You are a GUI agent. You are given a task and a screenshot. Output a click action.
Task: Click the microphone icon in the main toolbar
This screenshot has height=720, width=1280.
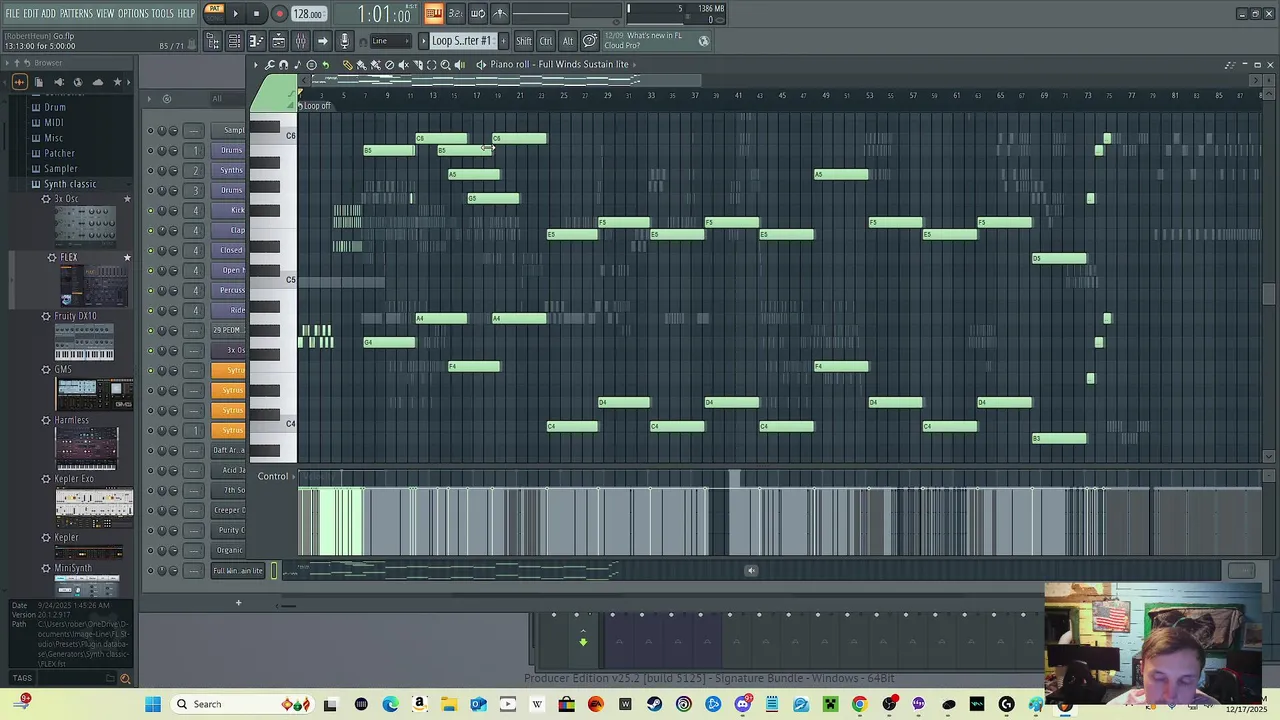(x=344, y=41)
